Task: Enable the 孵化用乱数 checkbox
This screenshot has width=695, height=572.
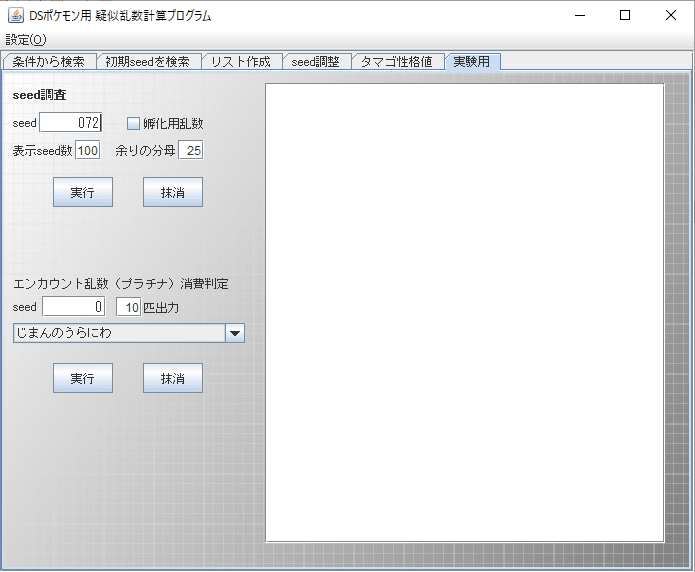Action: 133,123
